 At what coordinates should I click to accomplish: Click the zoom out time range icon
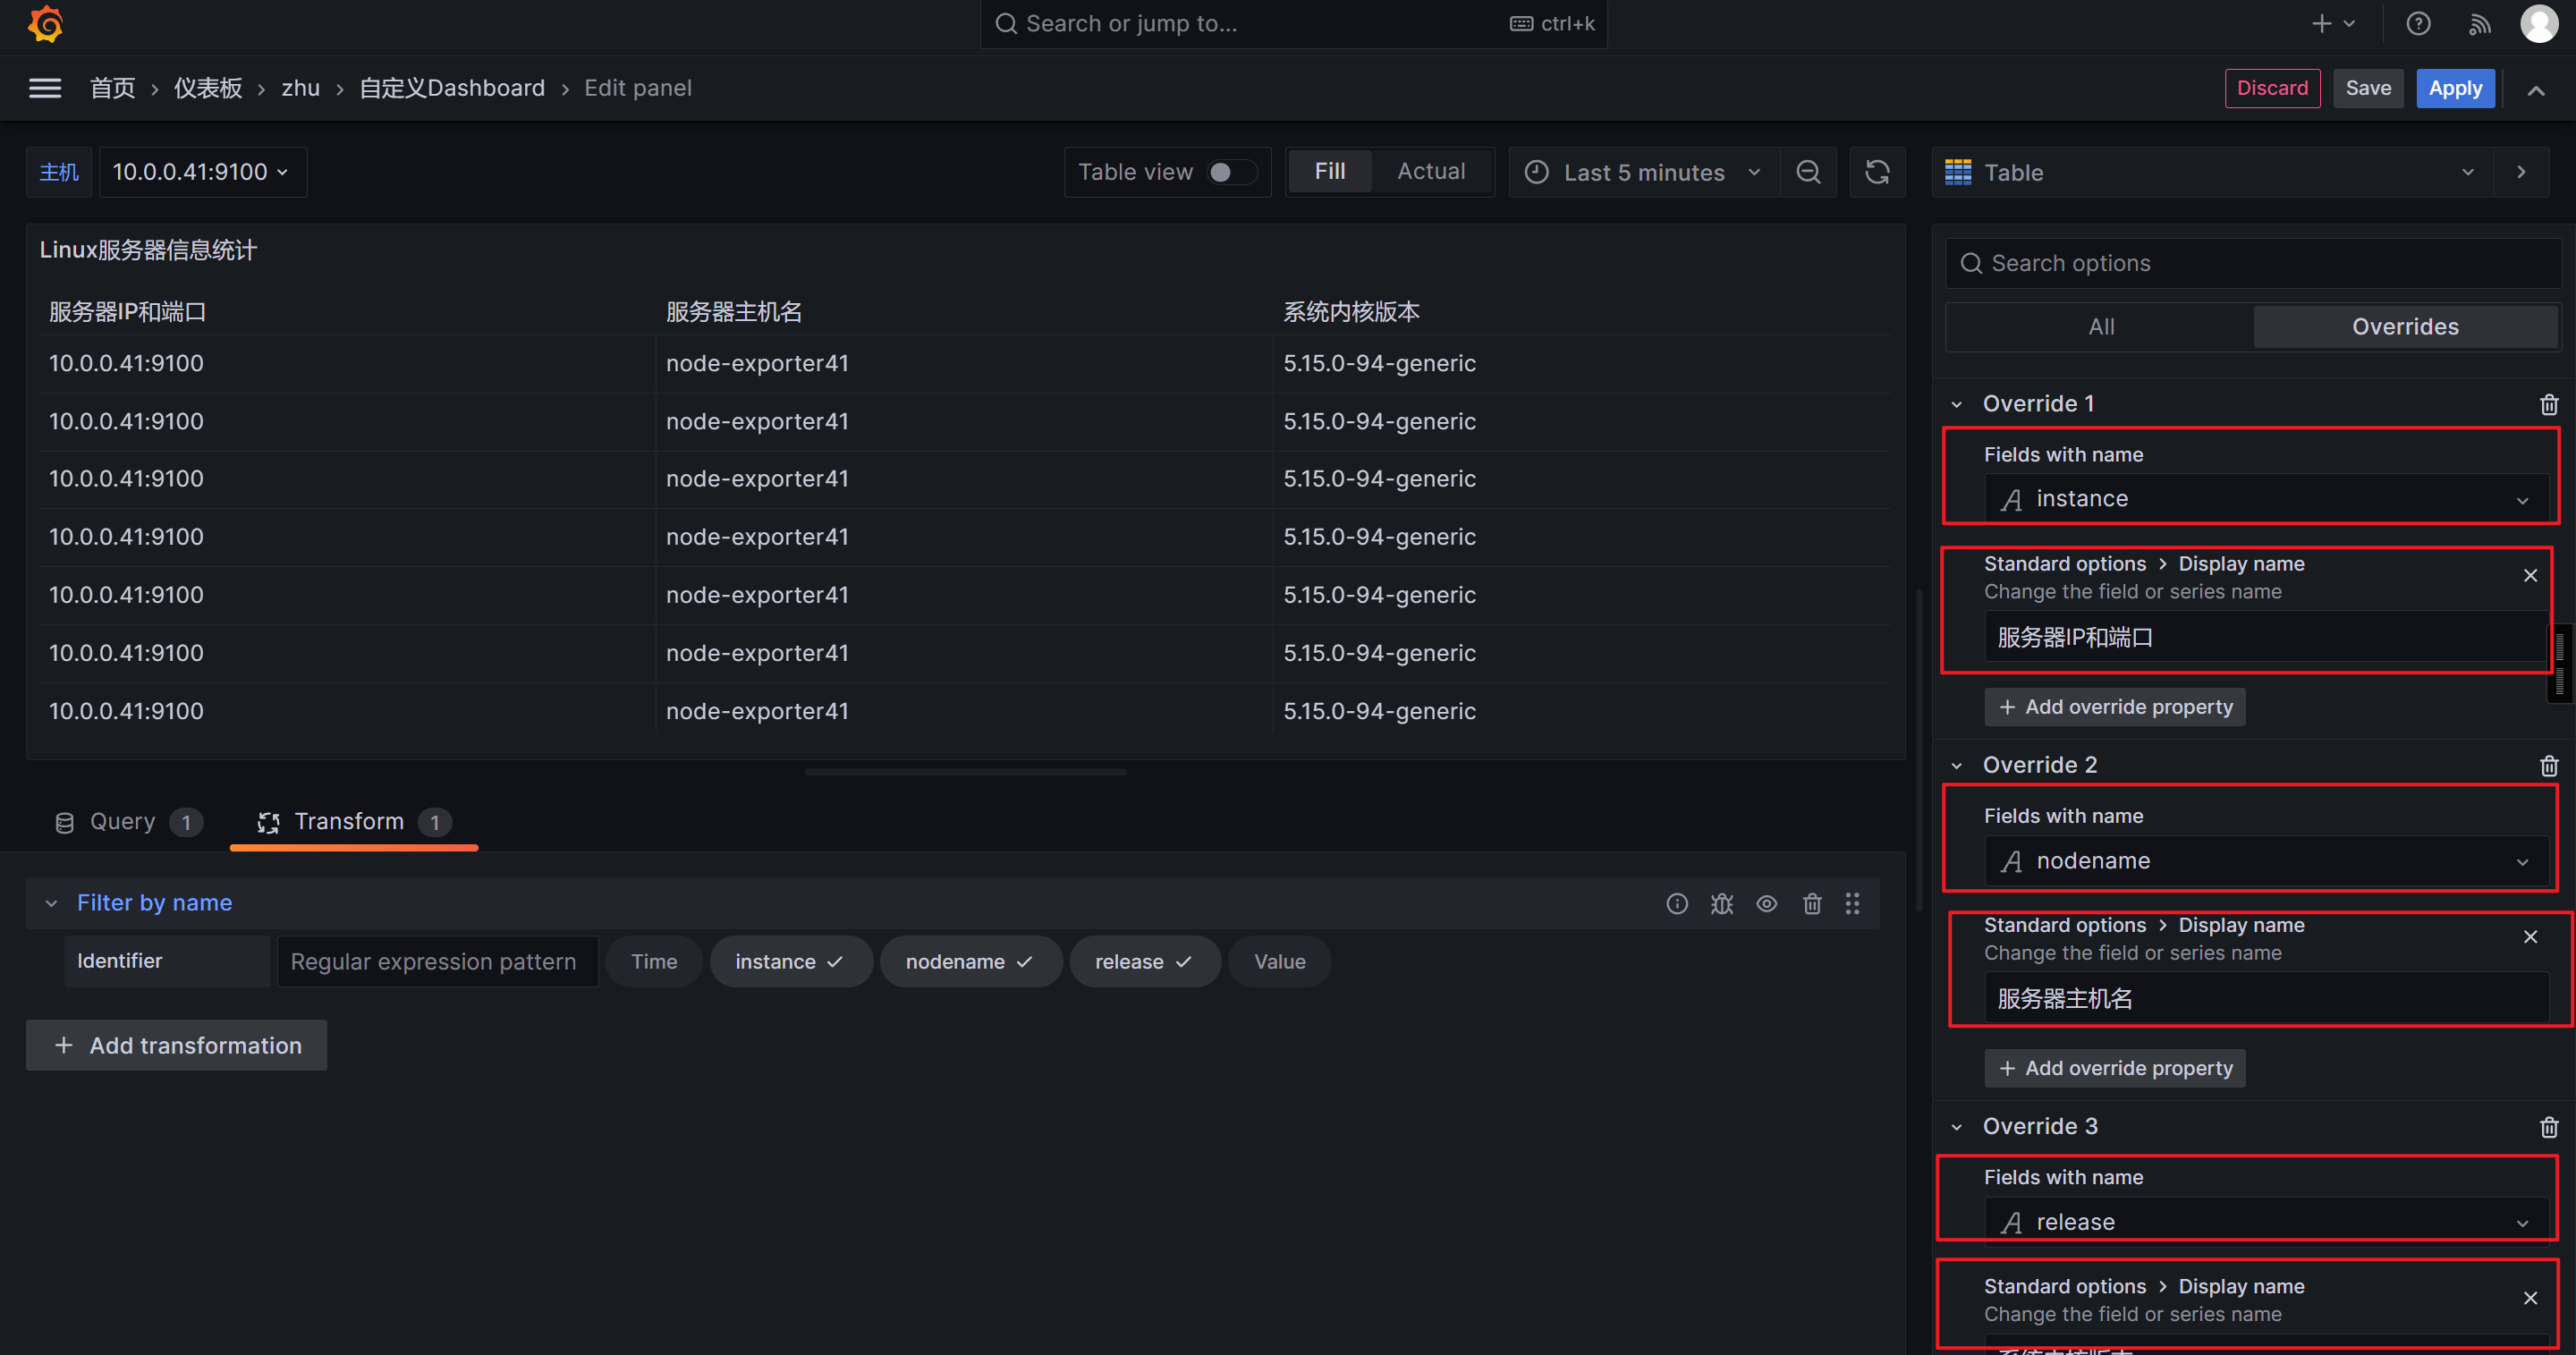tap(1808, 172)
